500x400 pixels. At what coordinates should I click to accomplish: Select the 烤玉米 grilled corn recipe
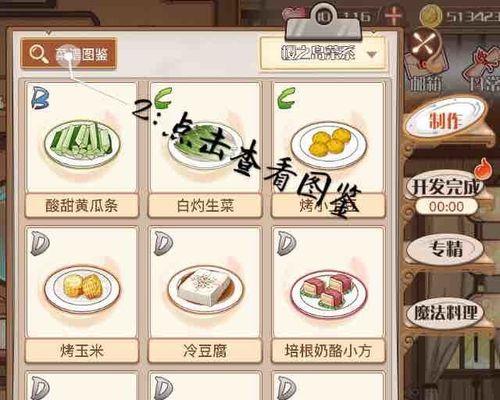pos(82,295)
